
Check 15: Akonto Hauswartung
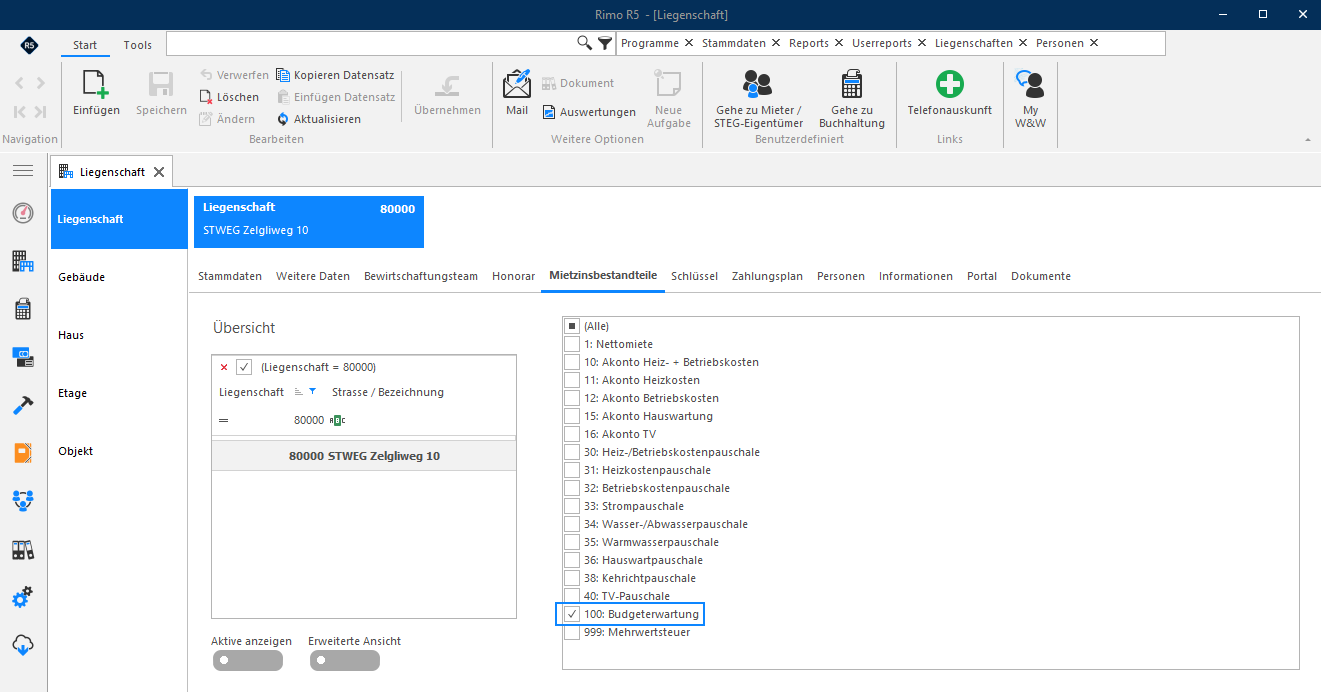572,416
